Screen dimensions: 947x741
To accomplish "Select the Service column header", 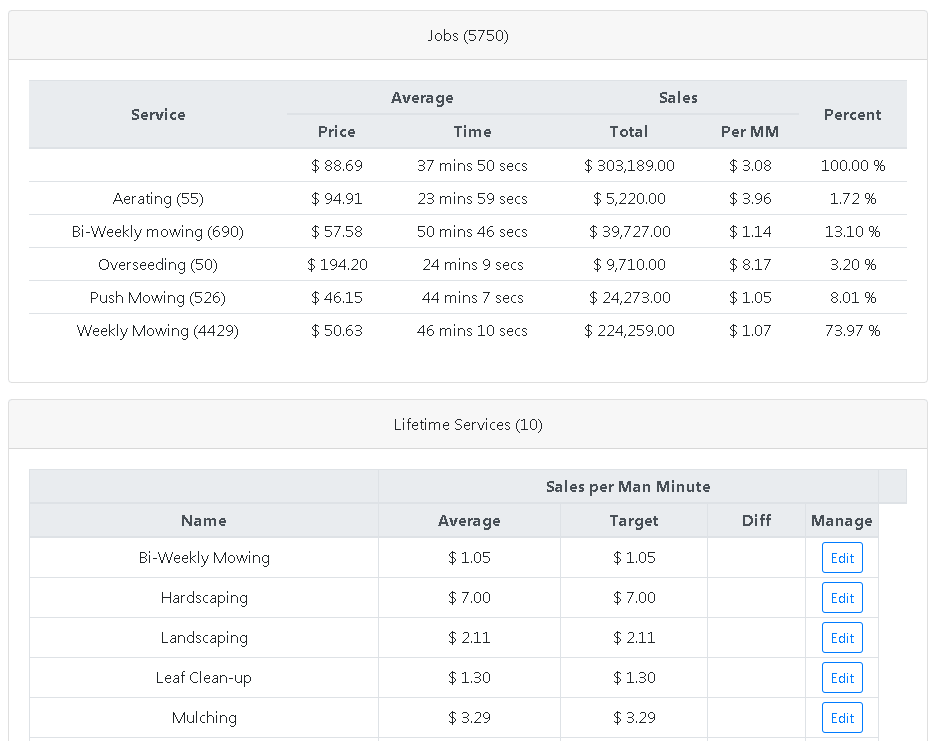I will [x=158, y=115].
